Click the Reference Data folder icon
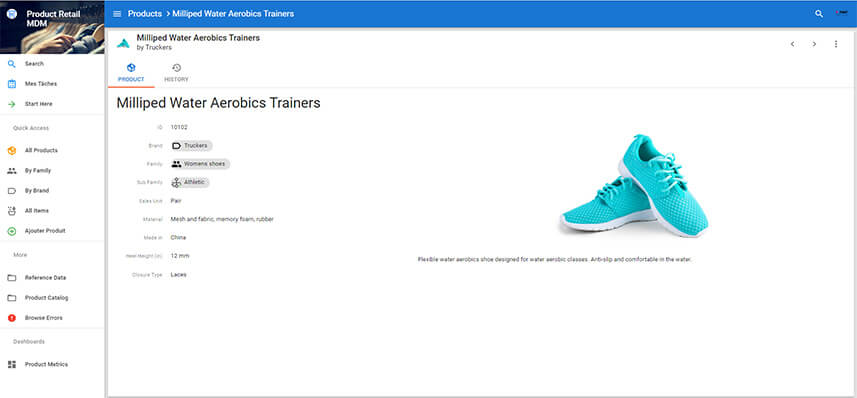857x398 pixels. 11,278
